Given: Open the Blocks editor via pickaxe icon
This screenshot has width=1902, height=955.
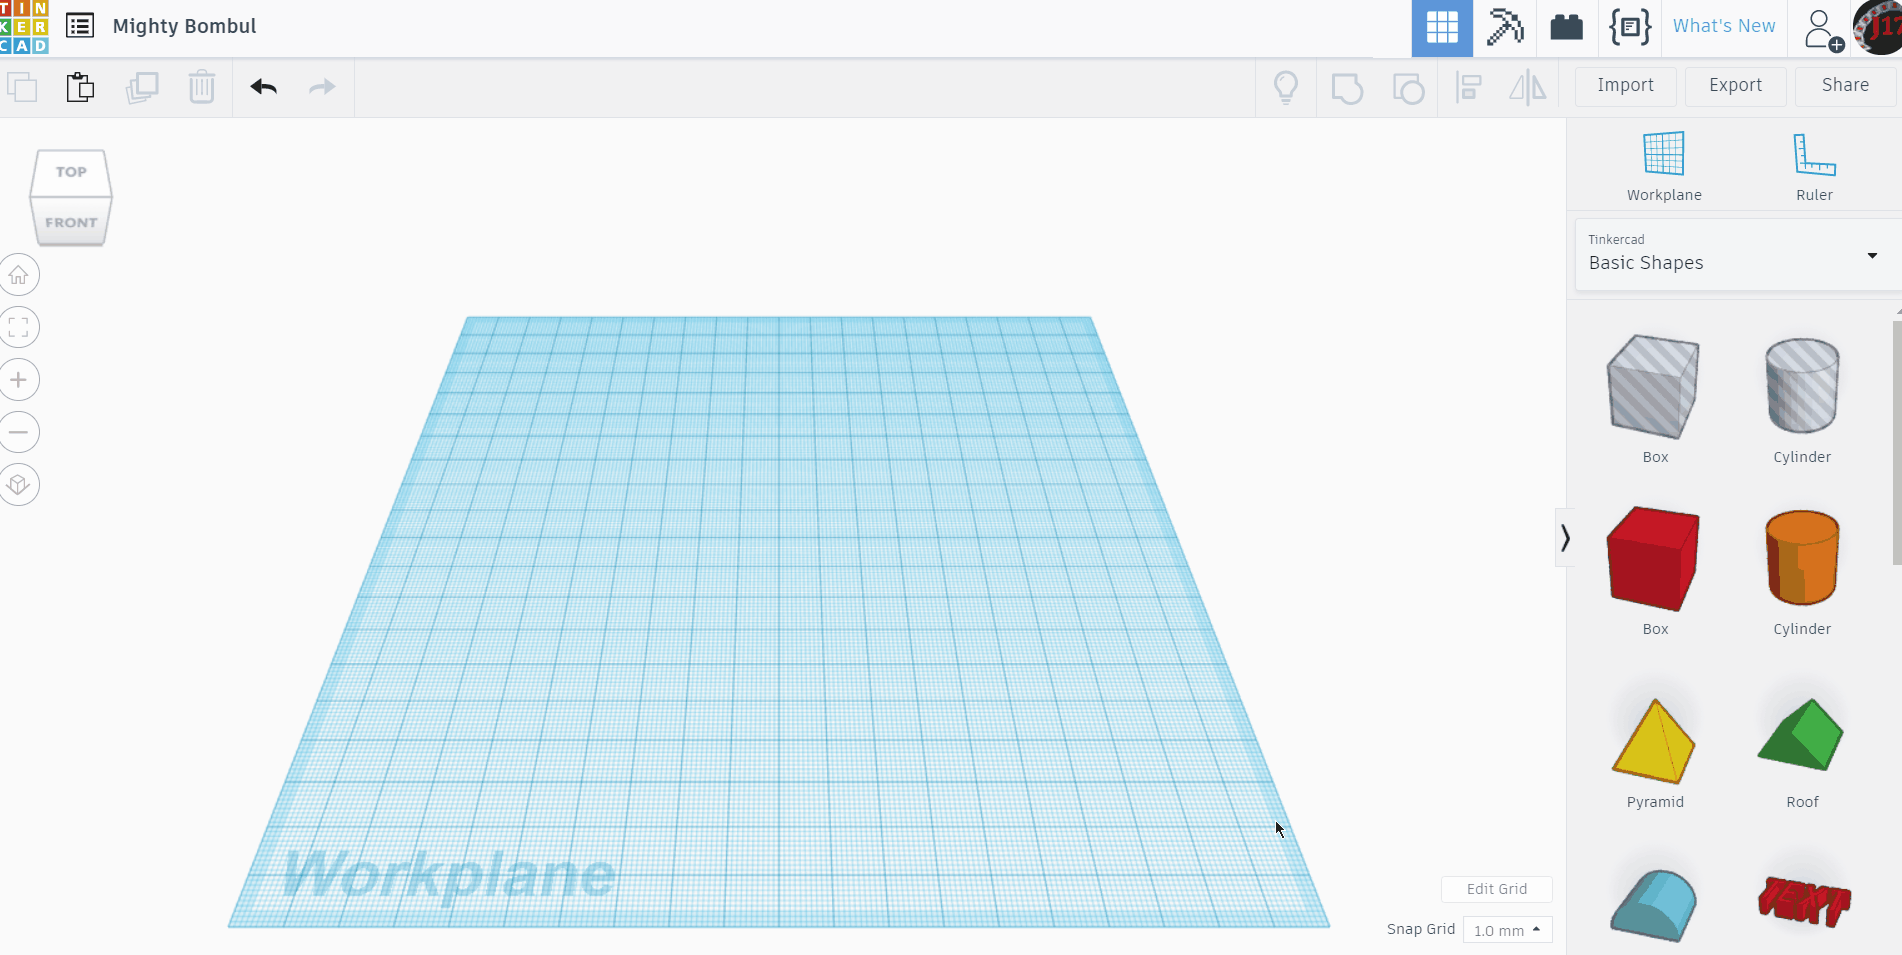Looking at the screenshot, I should point(1503,27).
